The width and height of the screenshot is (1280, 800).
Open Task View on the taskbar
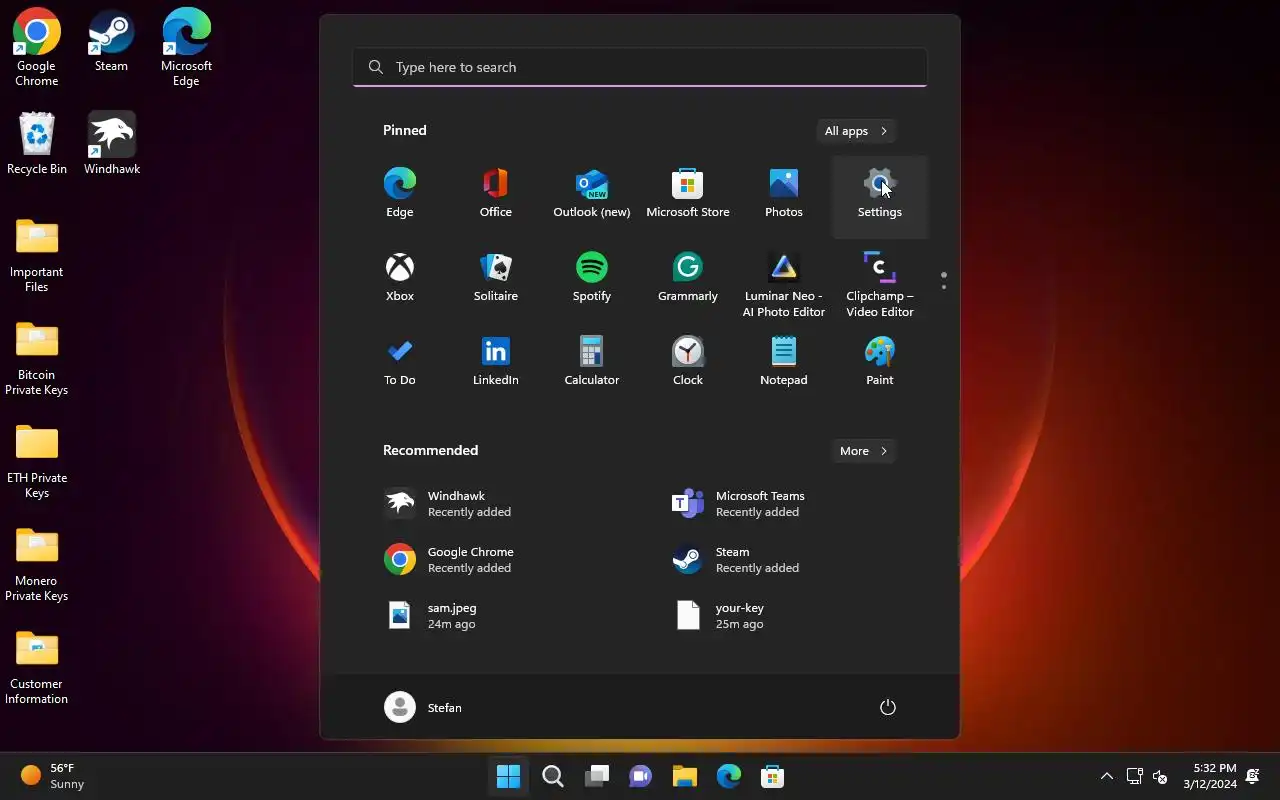597,776
